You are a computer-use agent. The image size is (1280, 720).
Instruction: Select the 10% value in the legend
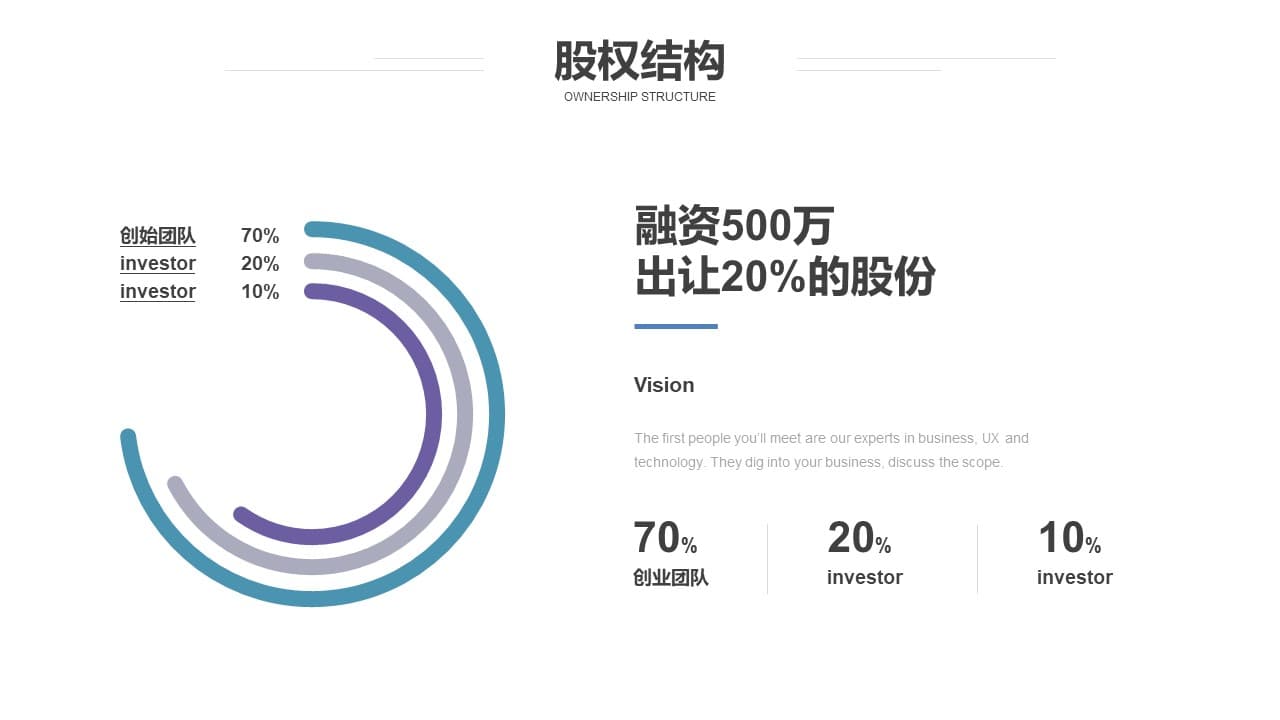pyautogui.click(x=260, y=292)
